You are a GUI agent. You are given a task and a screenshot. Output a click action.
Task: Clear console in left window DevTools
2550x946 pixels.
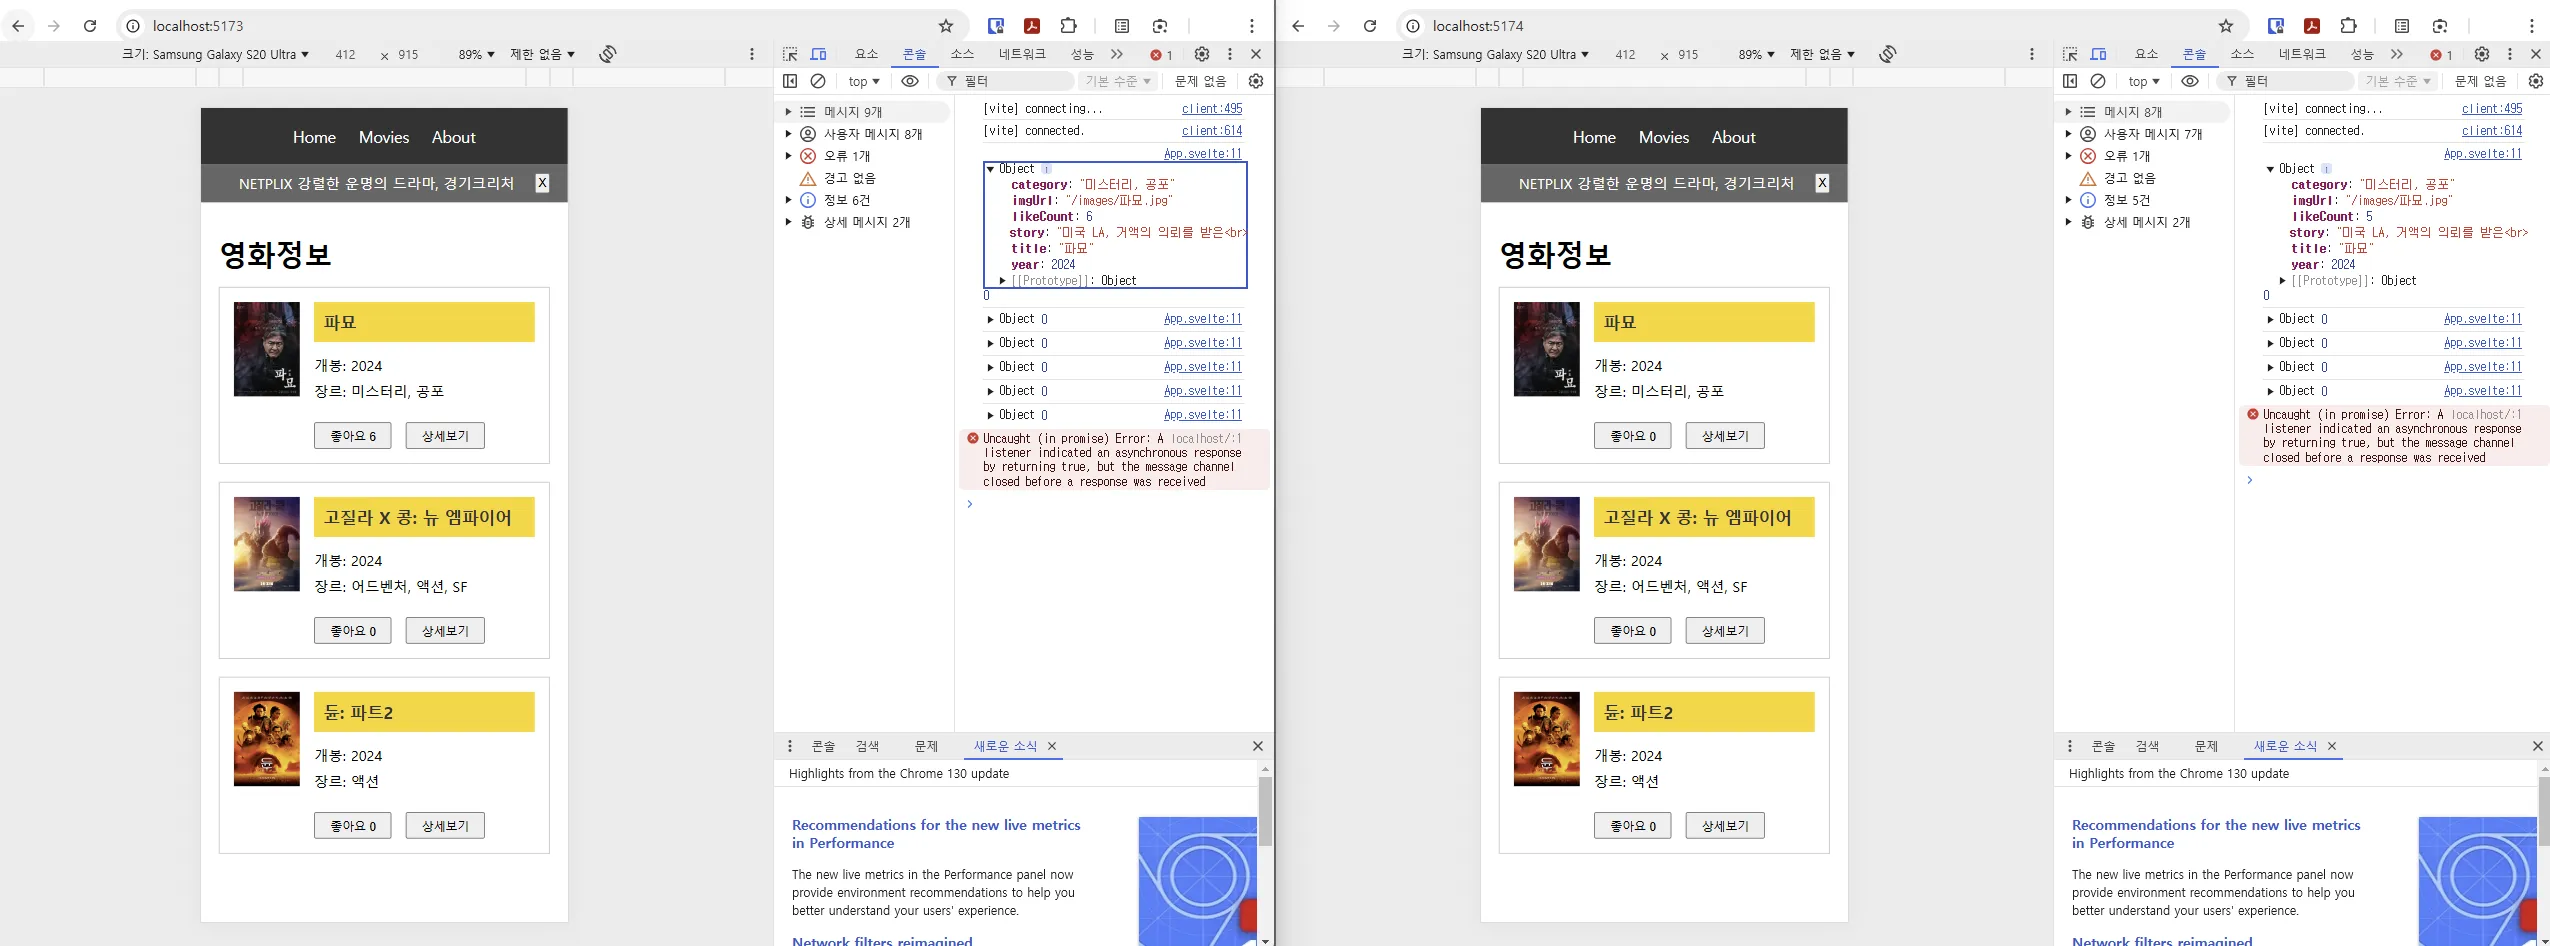[x=818, y=81]
